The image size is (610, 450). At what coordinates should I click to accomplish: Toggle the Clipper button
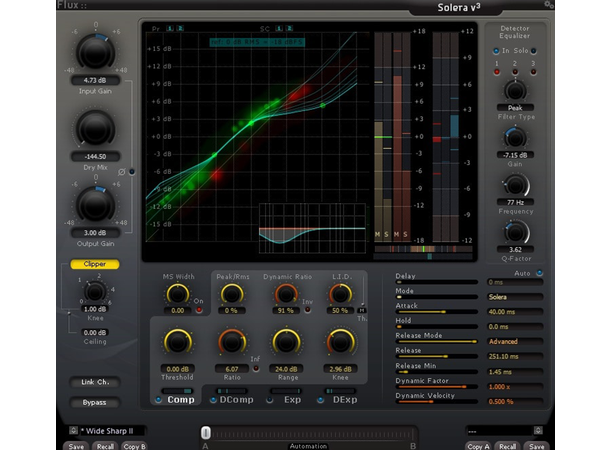(95, 264)
